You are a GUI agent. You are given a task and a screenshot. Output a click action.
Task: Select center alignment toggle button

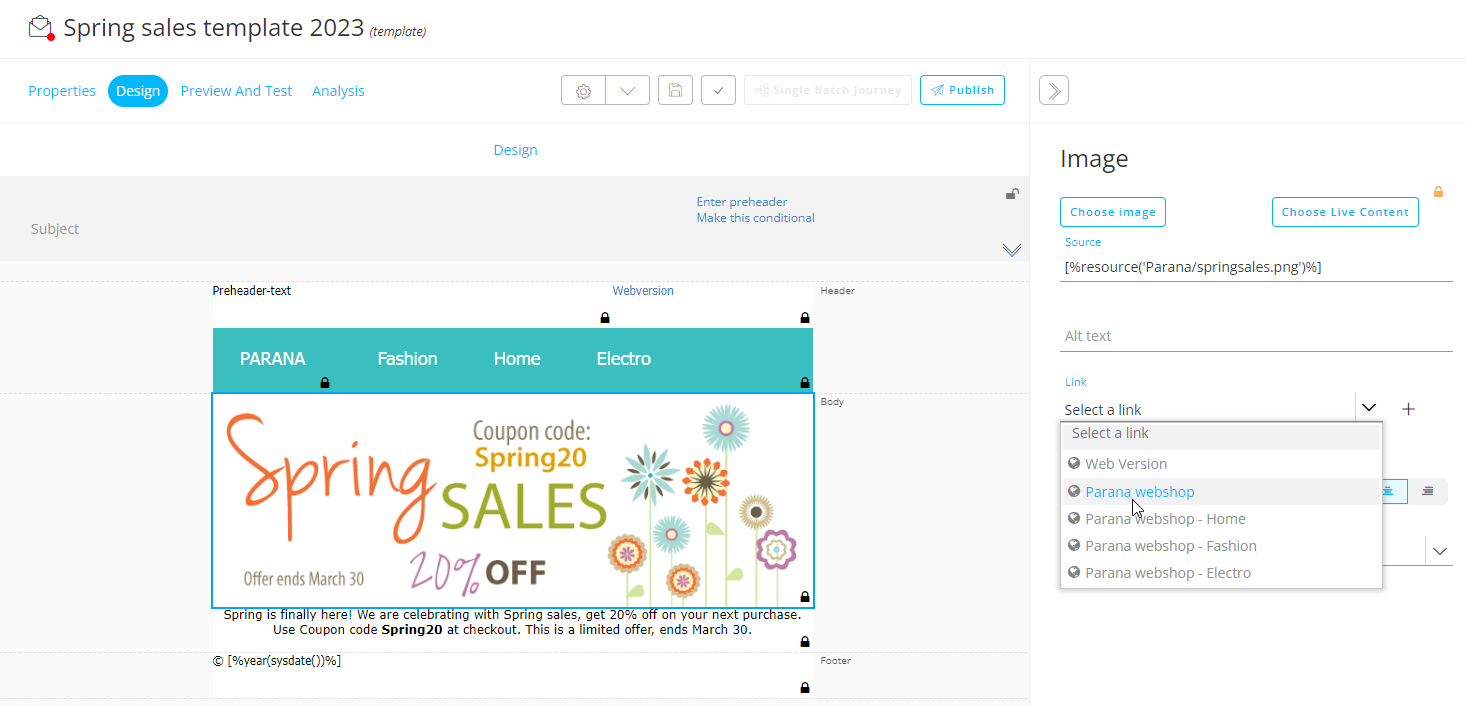[1390, 491]
